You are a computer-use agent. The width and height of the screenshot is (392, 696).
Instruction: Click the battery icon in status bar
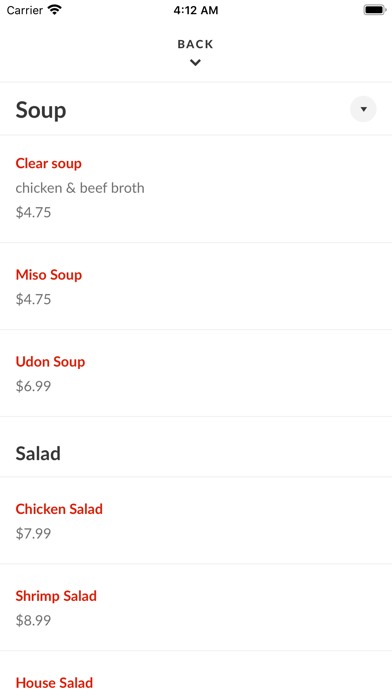375,10
